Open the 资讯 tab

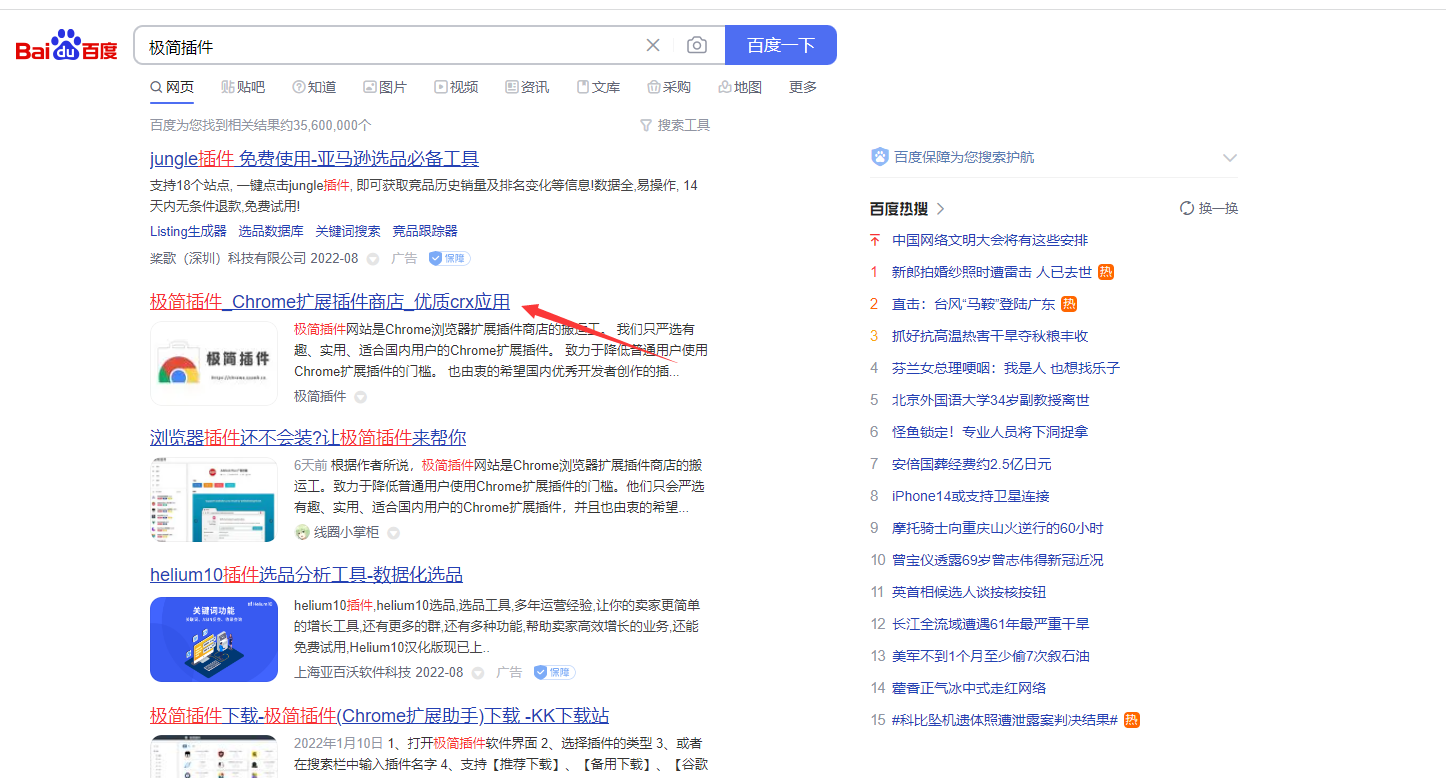(x=527, y=87)
